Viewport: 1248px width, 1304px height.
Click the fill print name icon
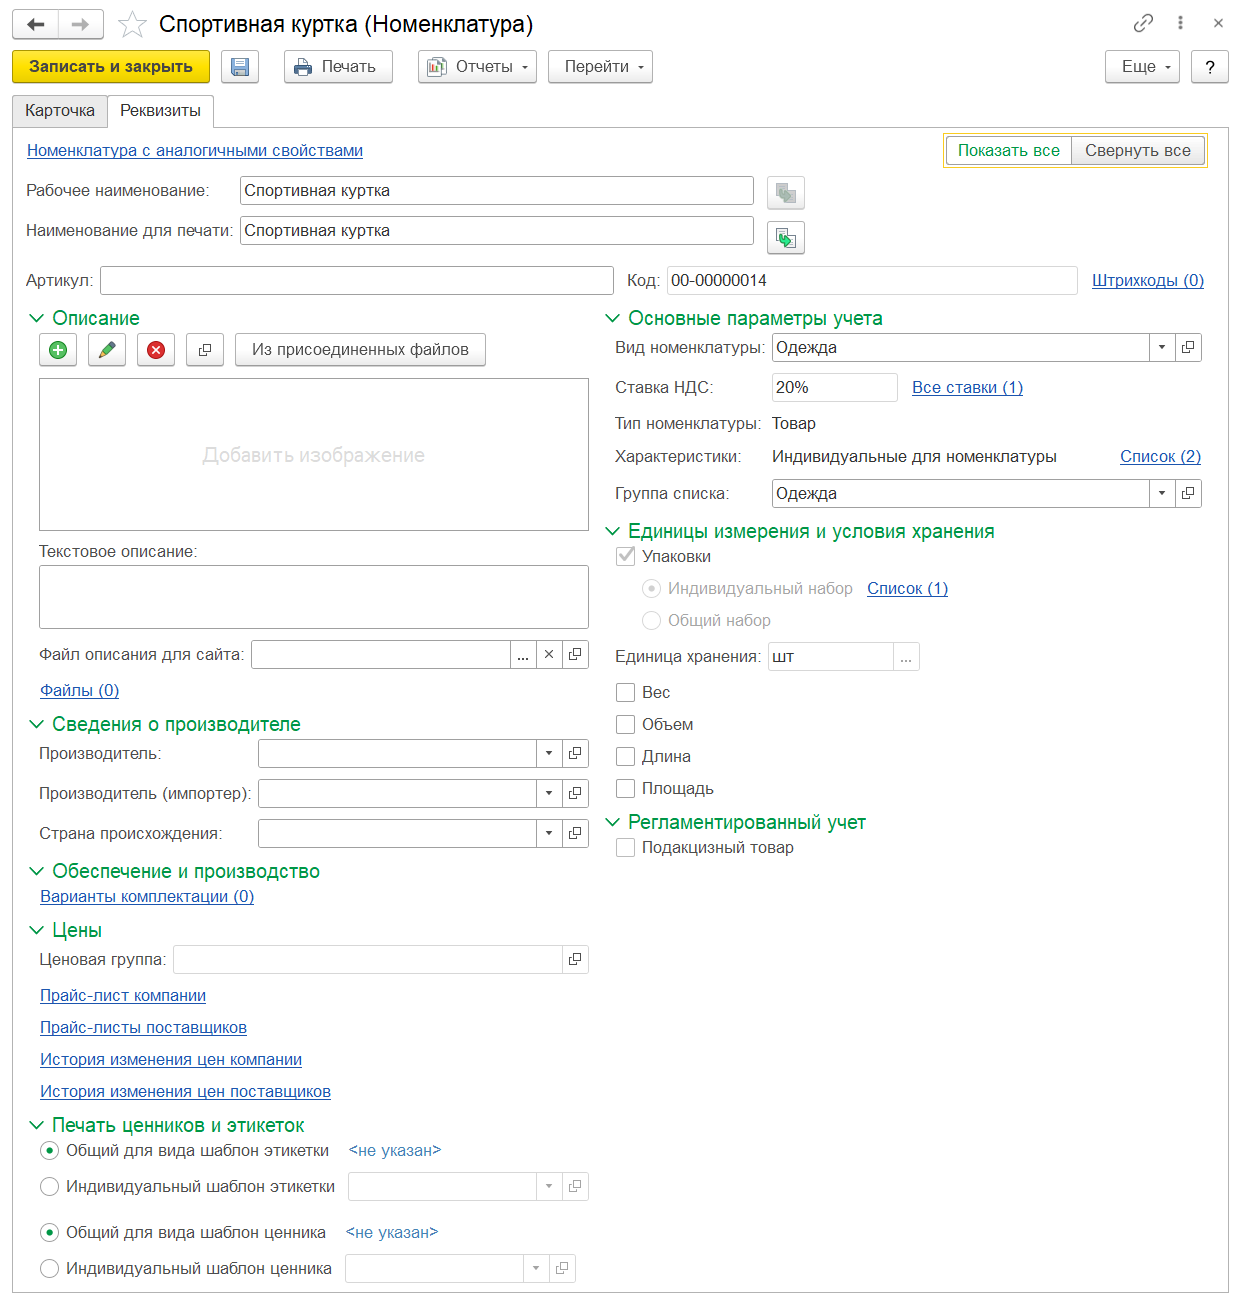coord(786,238)
